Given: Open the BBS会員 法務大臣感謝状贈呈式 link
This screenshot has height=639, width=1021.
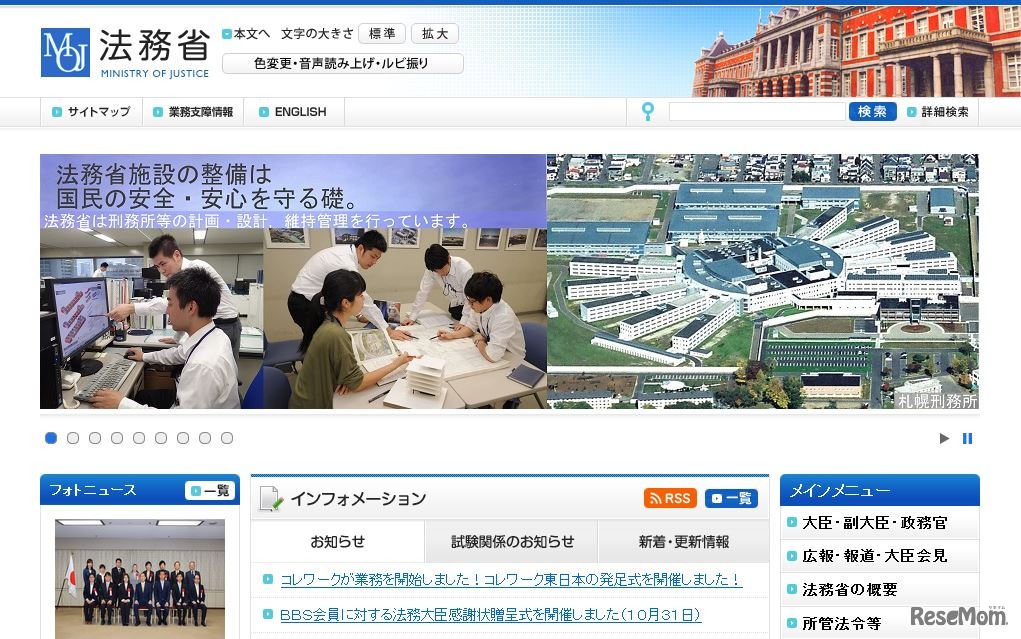Looking at the screenshot, I should click(x=490, y=614).
